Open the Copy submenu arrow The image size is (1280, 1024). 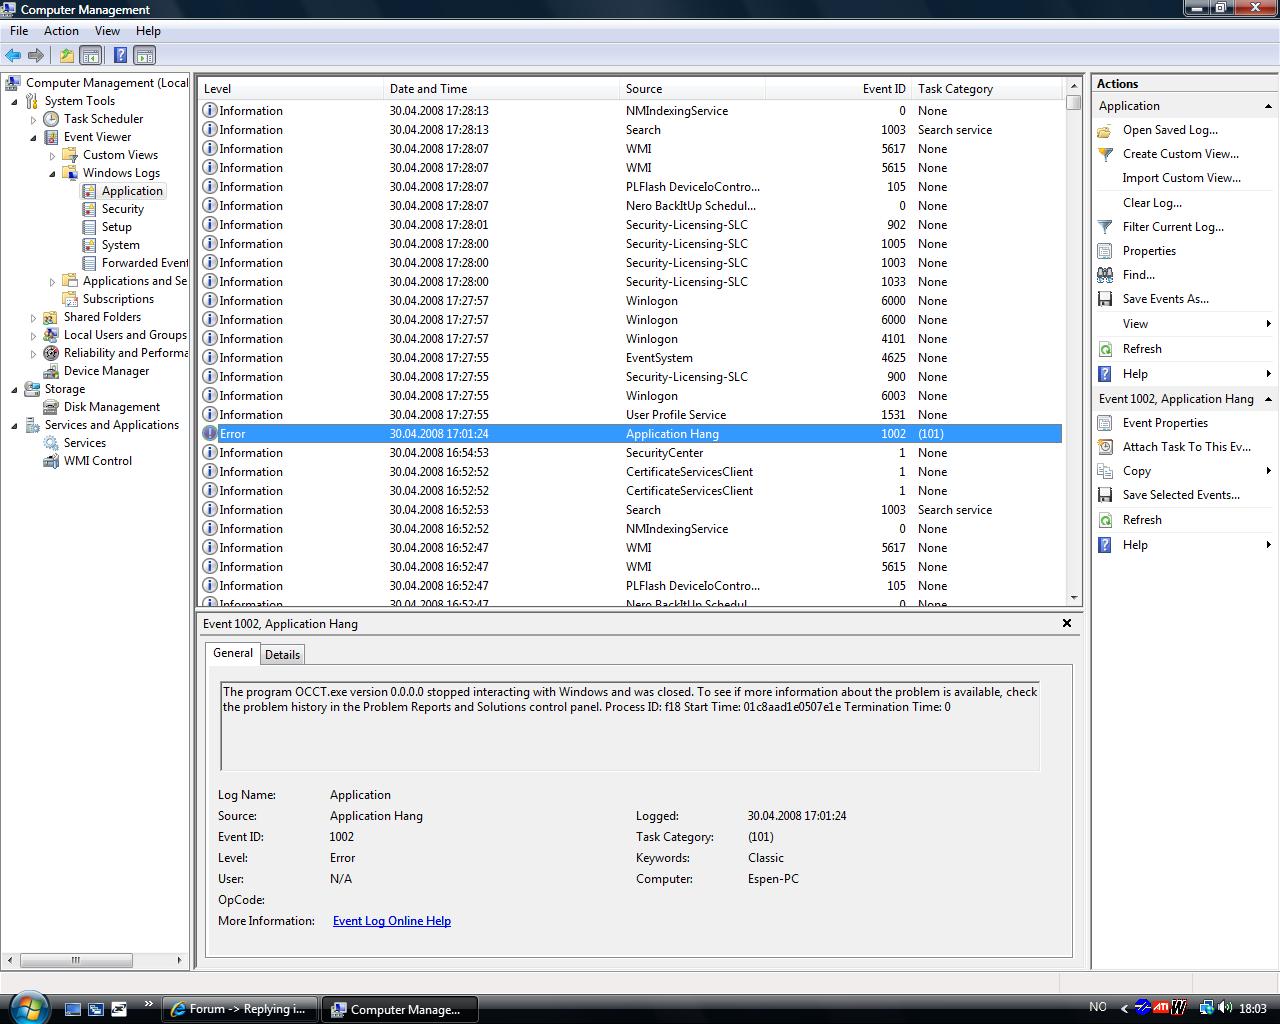coord(1268,471)
